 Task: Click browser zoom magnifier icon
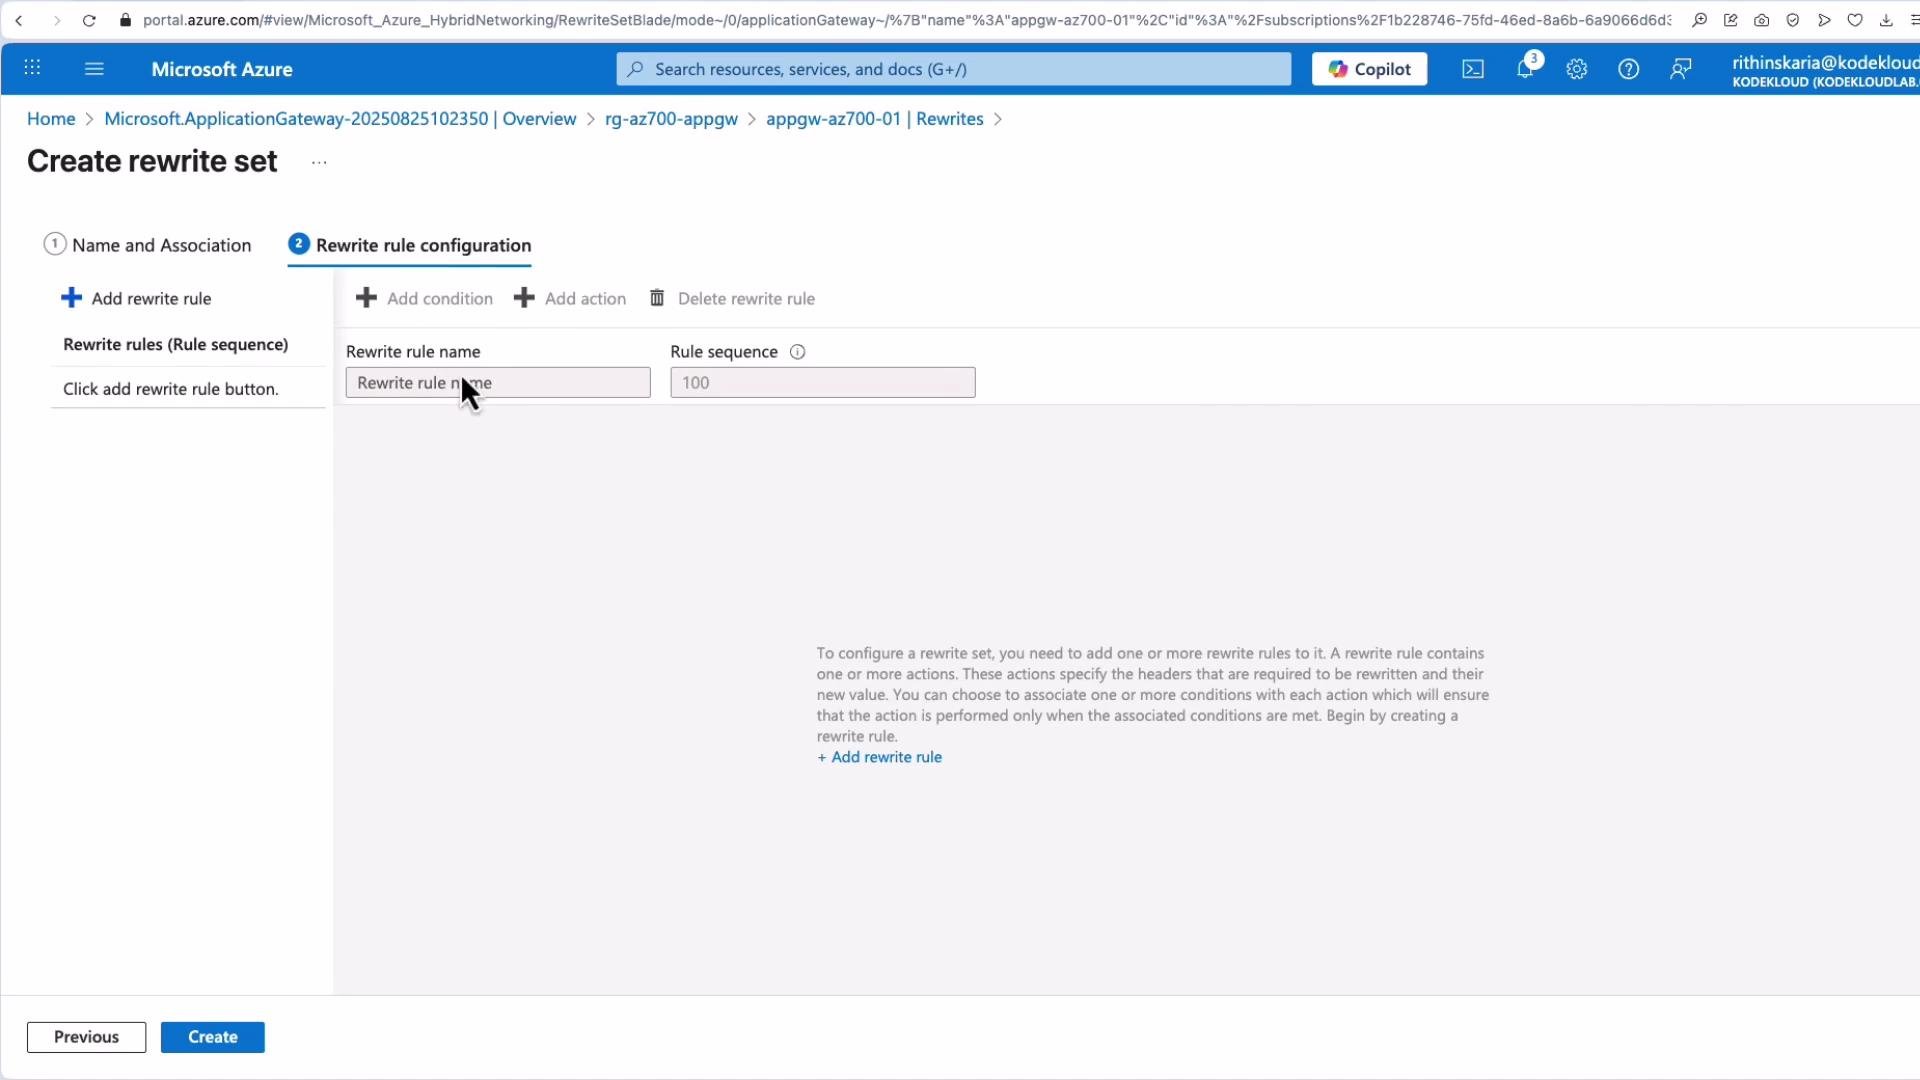(x=1700, y=20)
